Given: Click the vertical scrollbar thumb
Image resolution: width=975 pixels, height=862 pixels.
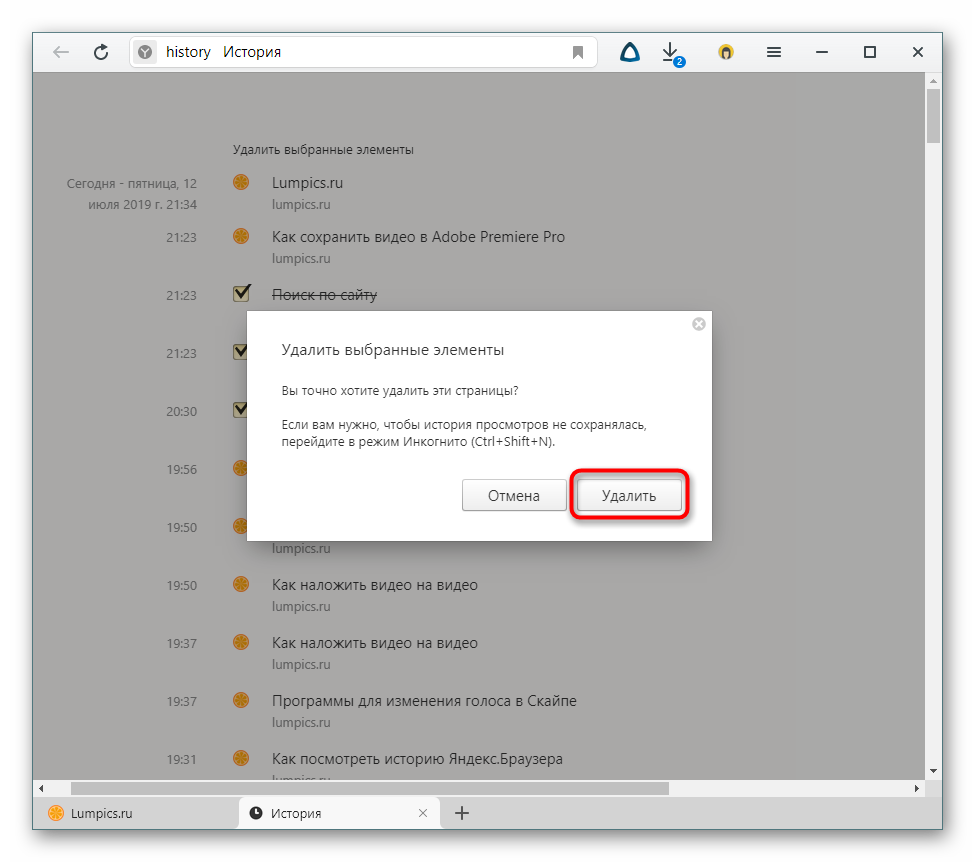Looking at the screenshot, I should (x=933, y=116).
